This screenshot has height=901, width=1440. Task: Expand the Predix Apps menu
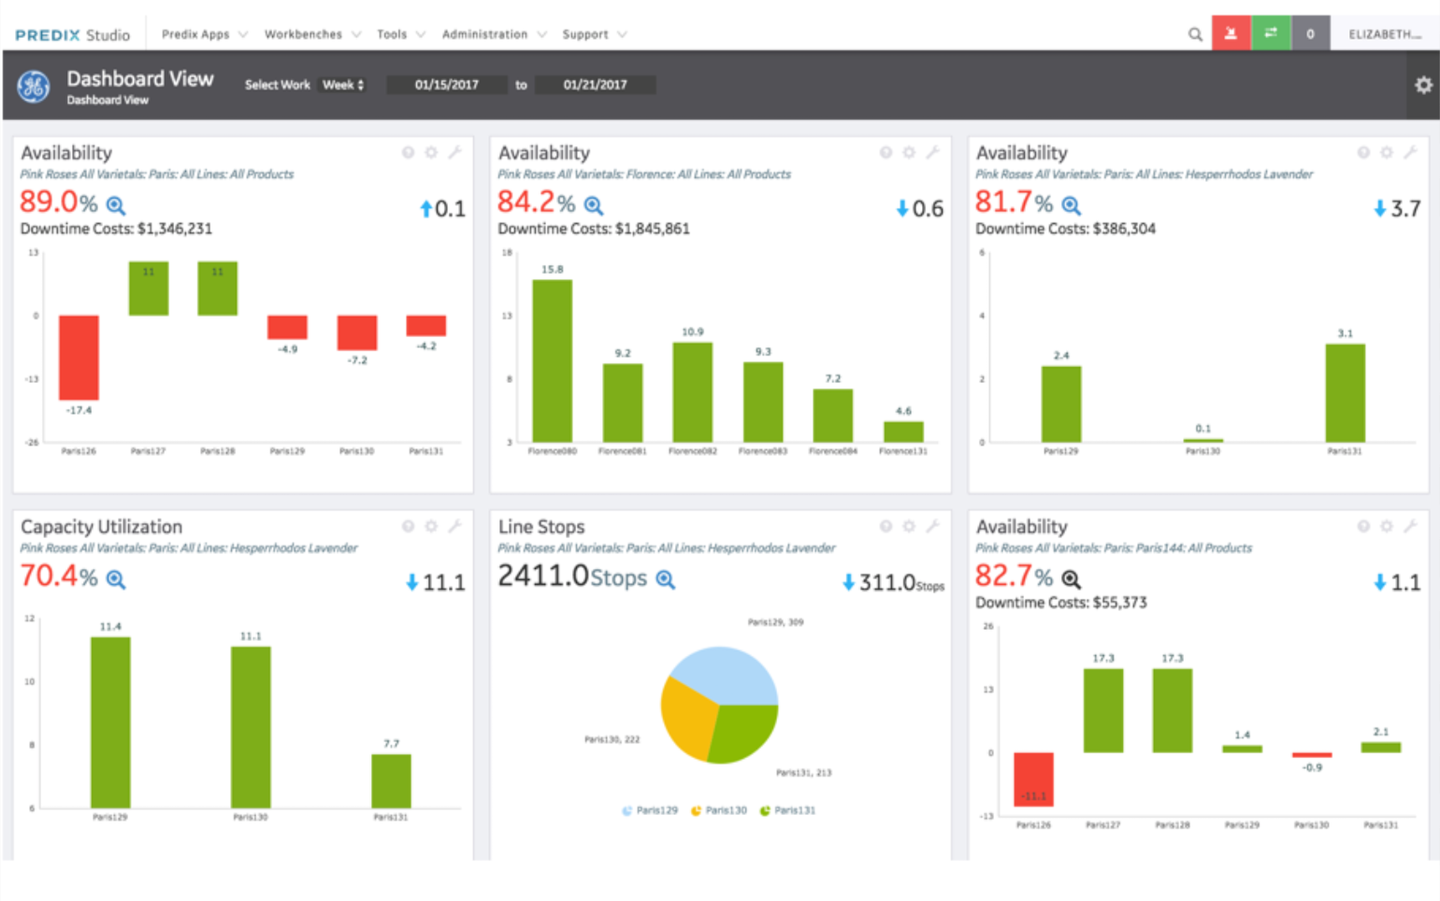204,34
